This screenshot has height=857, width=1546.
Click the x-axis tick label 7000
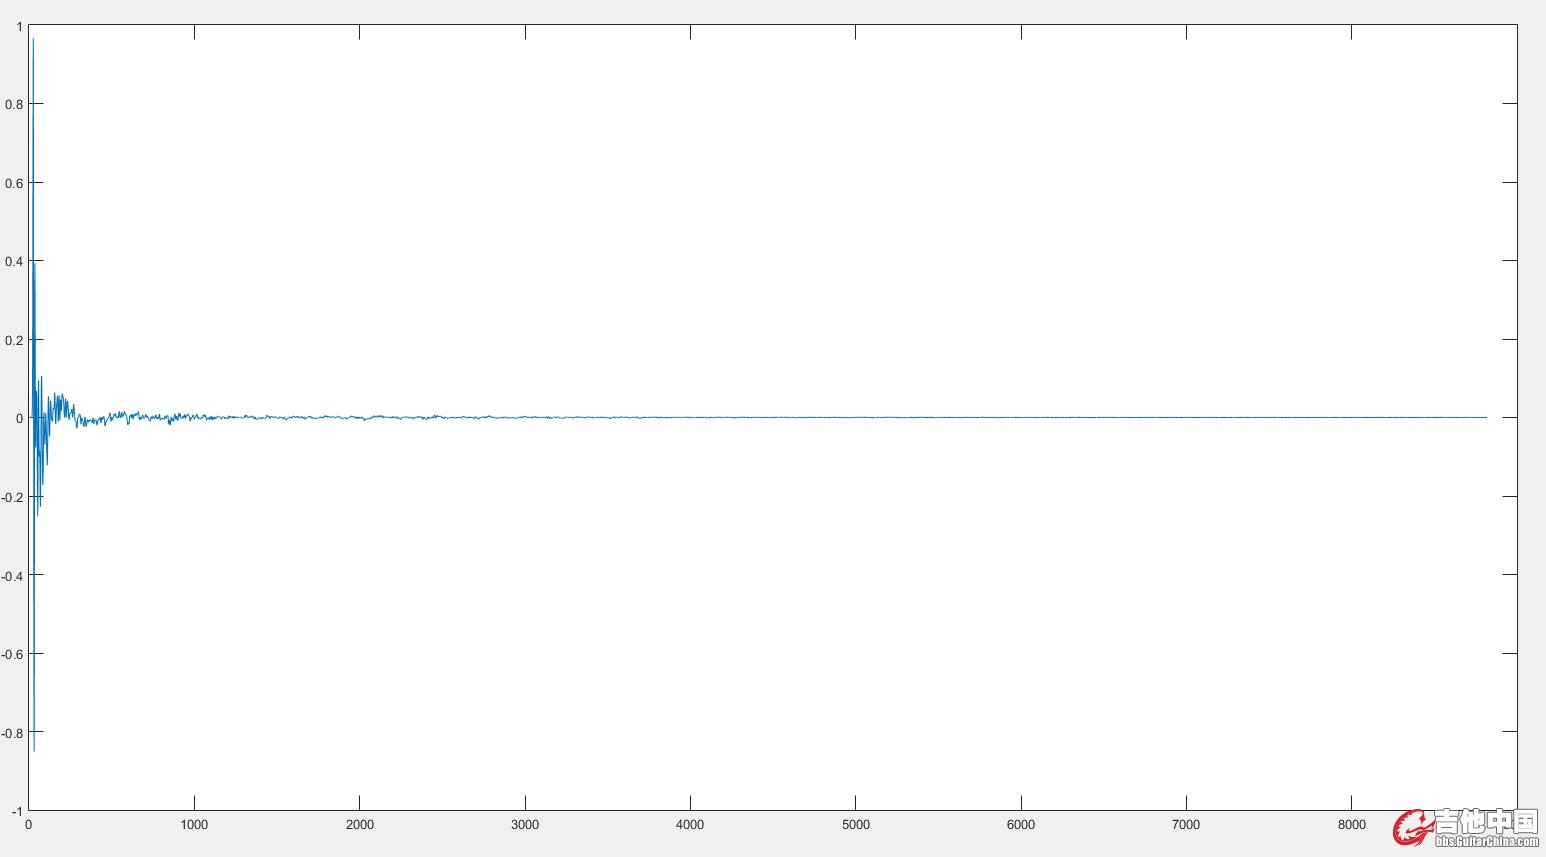[x=1186, y=825]
